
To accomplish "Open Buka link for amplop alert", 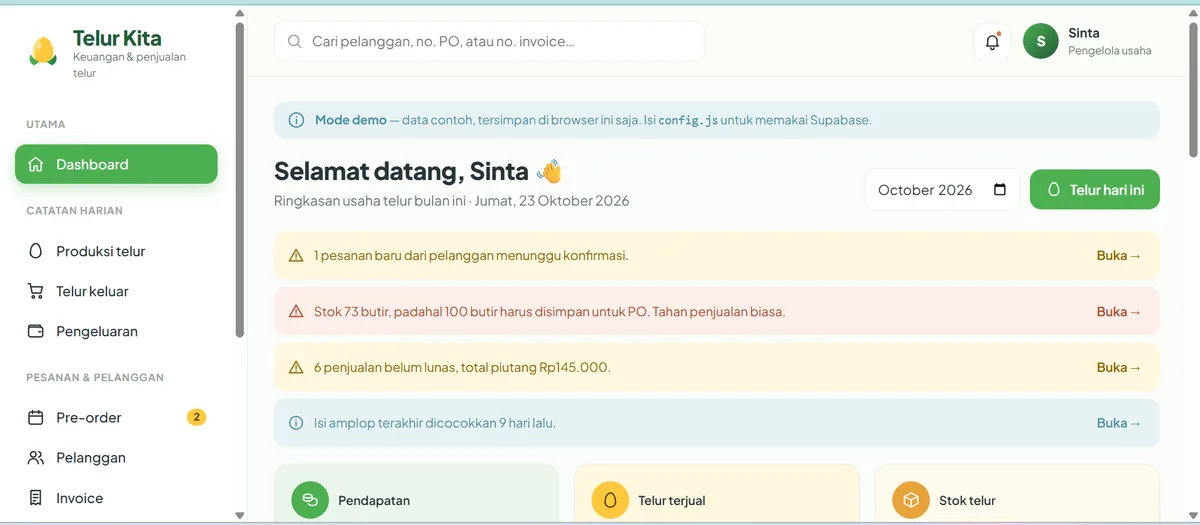I will tap(1119, 423).
